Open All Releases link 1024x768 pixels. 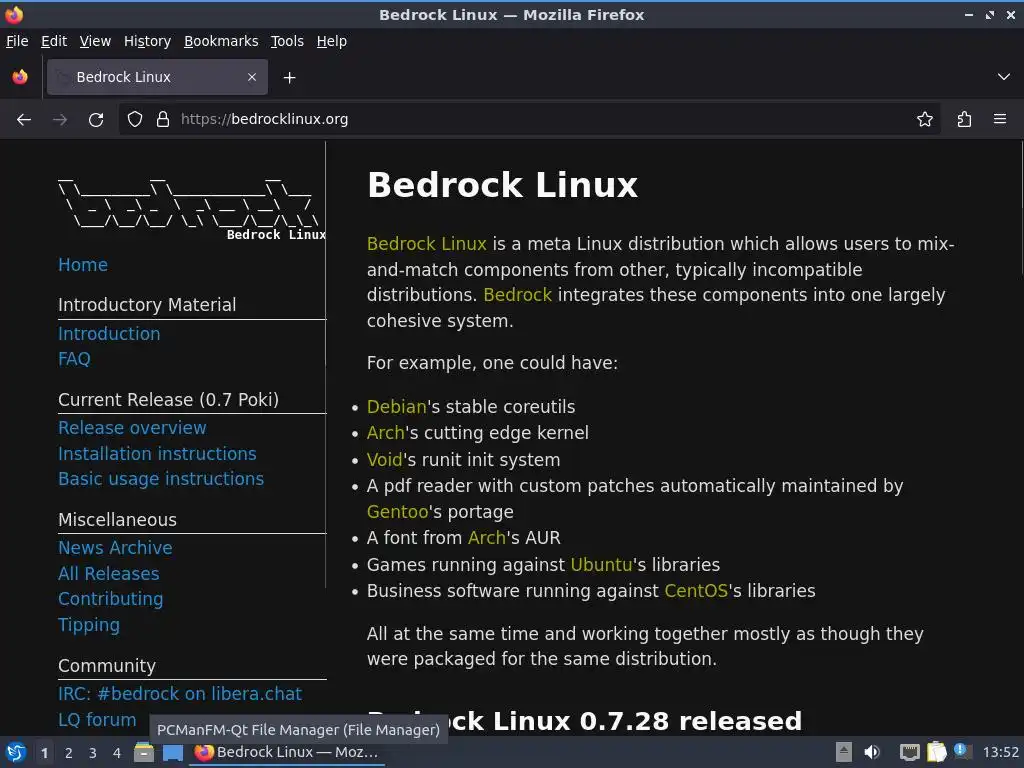click(108, 574)
